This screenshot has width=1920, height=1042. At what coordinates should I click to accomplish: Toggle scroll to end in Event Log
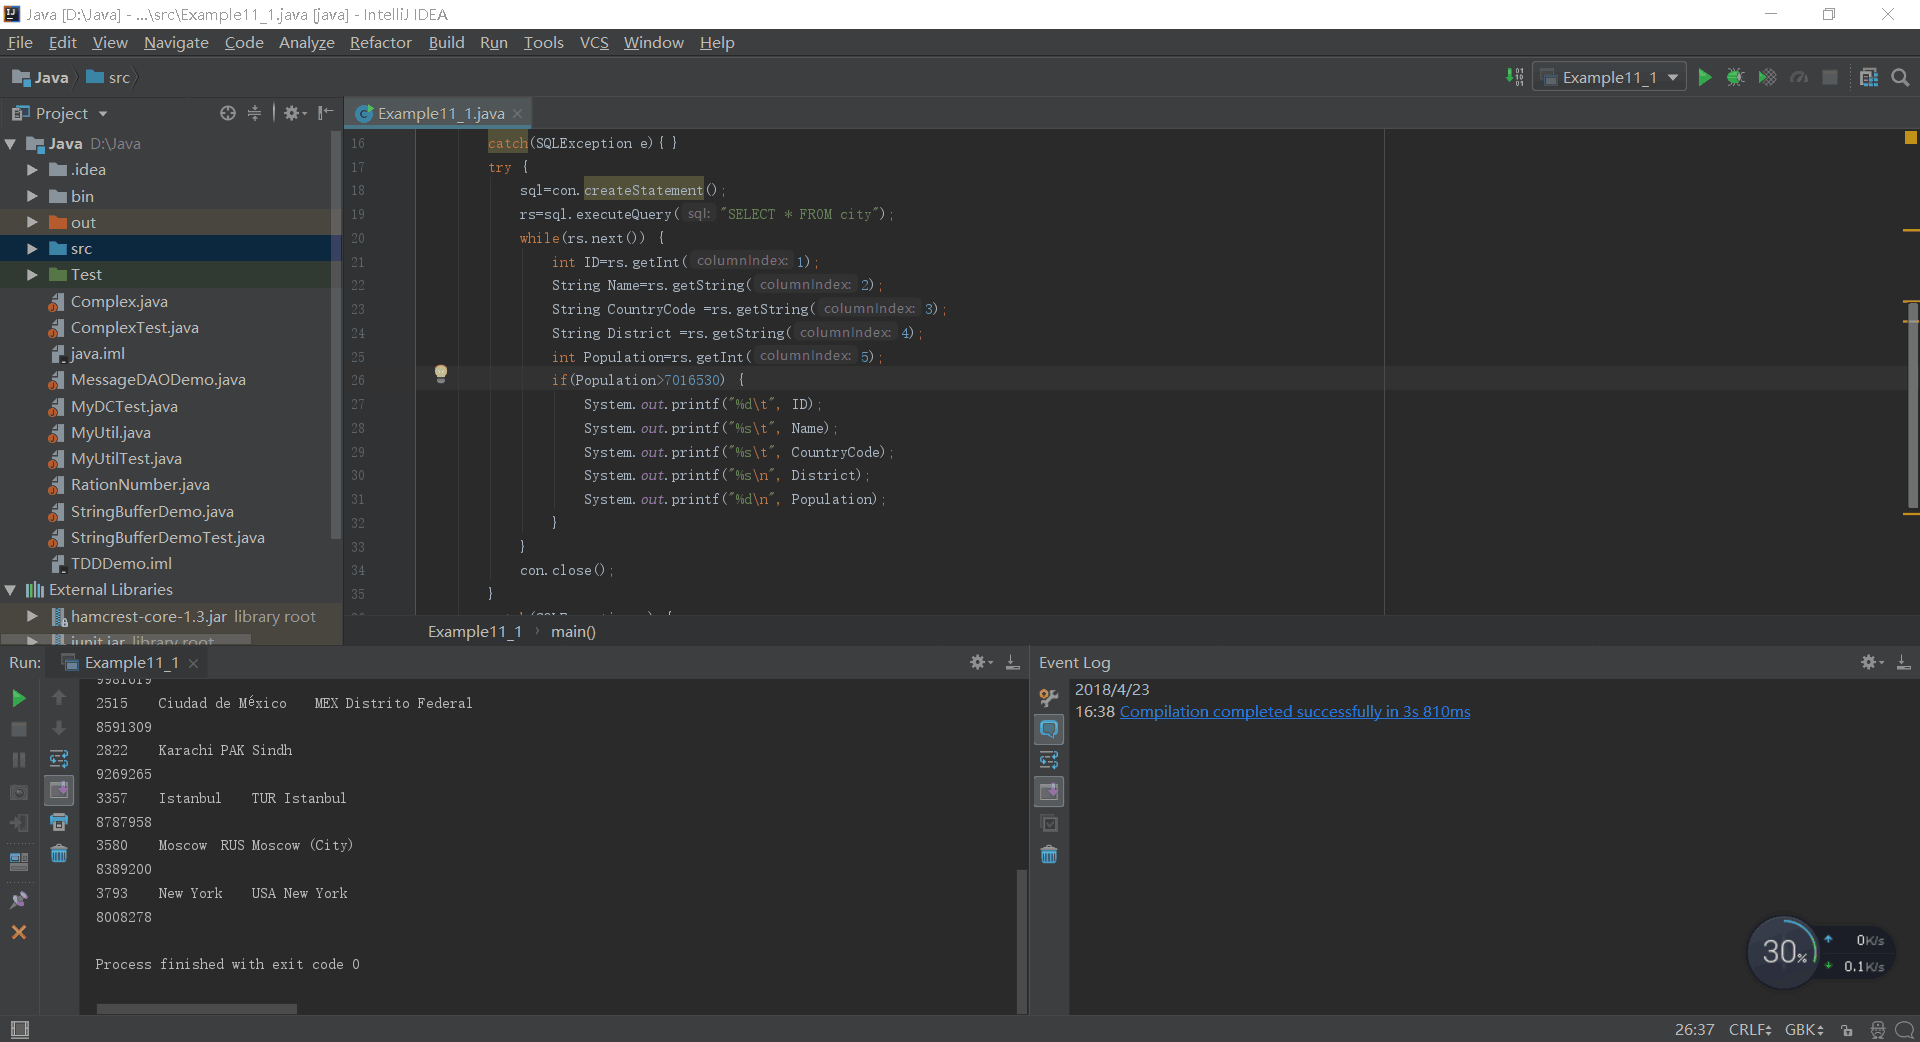click(x=1049, y=792)
